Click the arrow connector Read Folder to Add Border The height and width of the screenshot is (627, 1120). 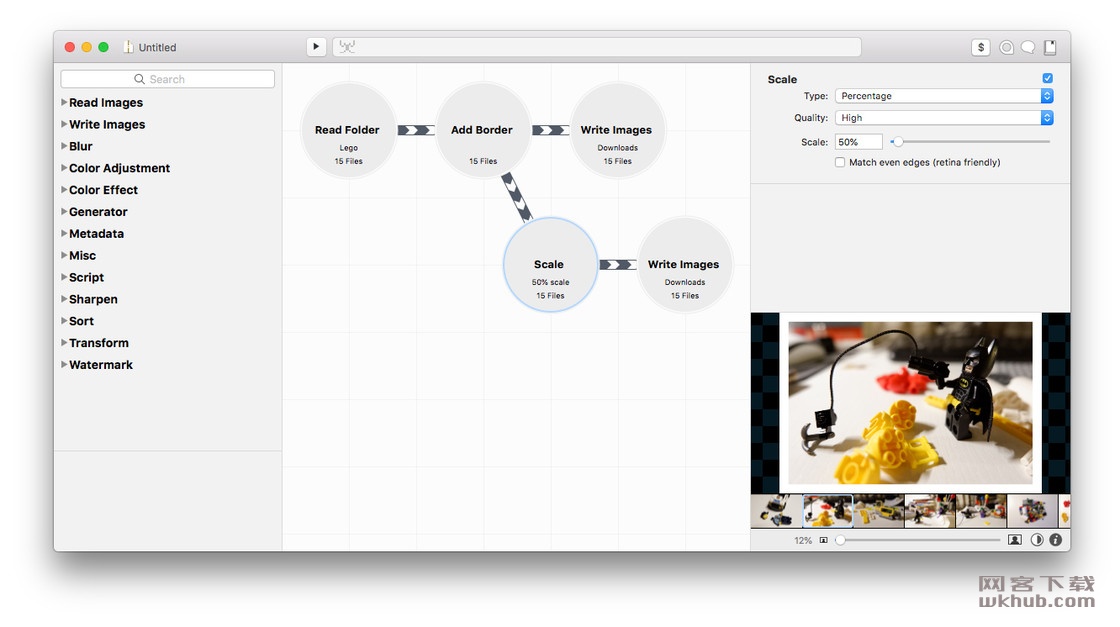(416, 130)
